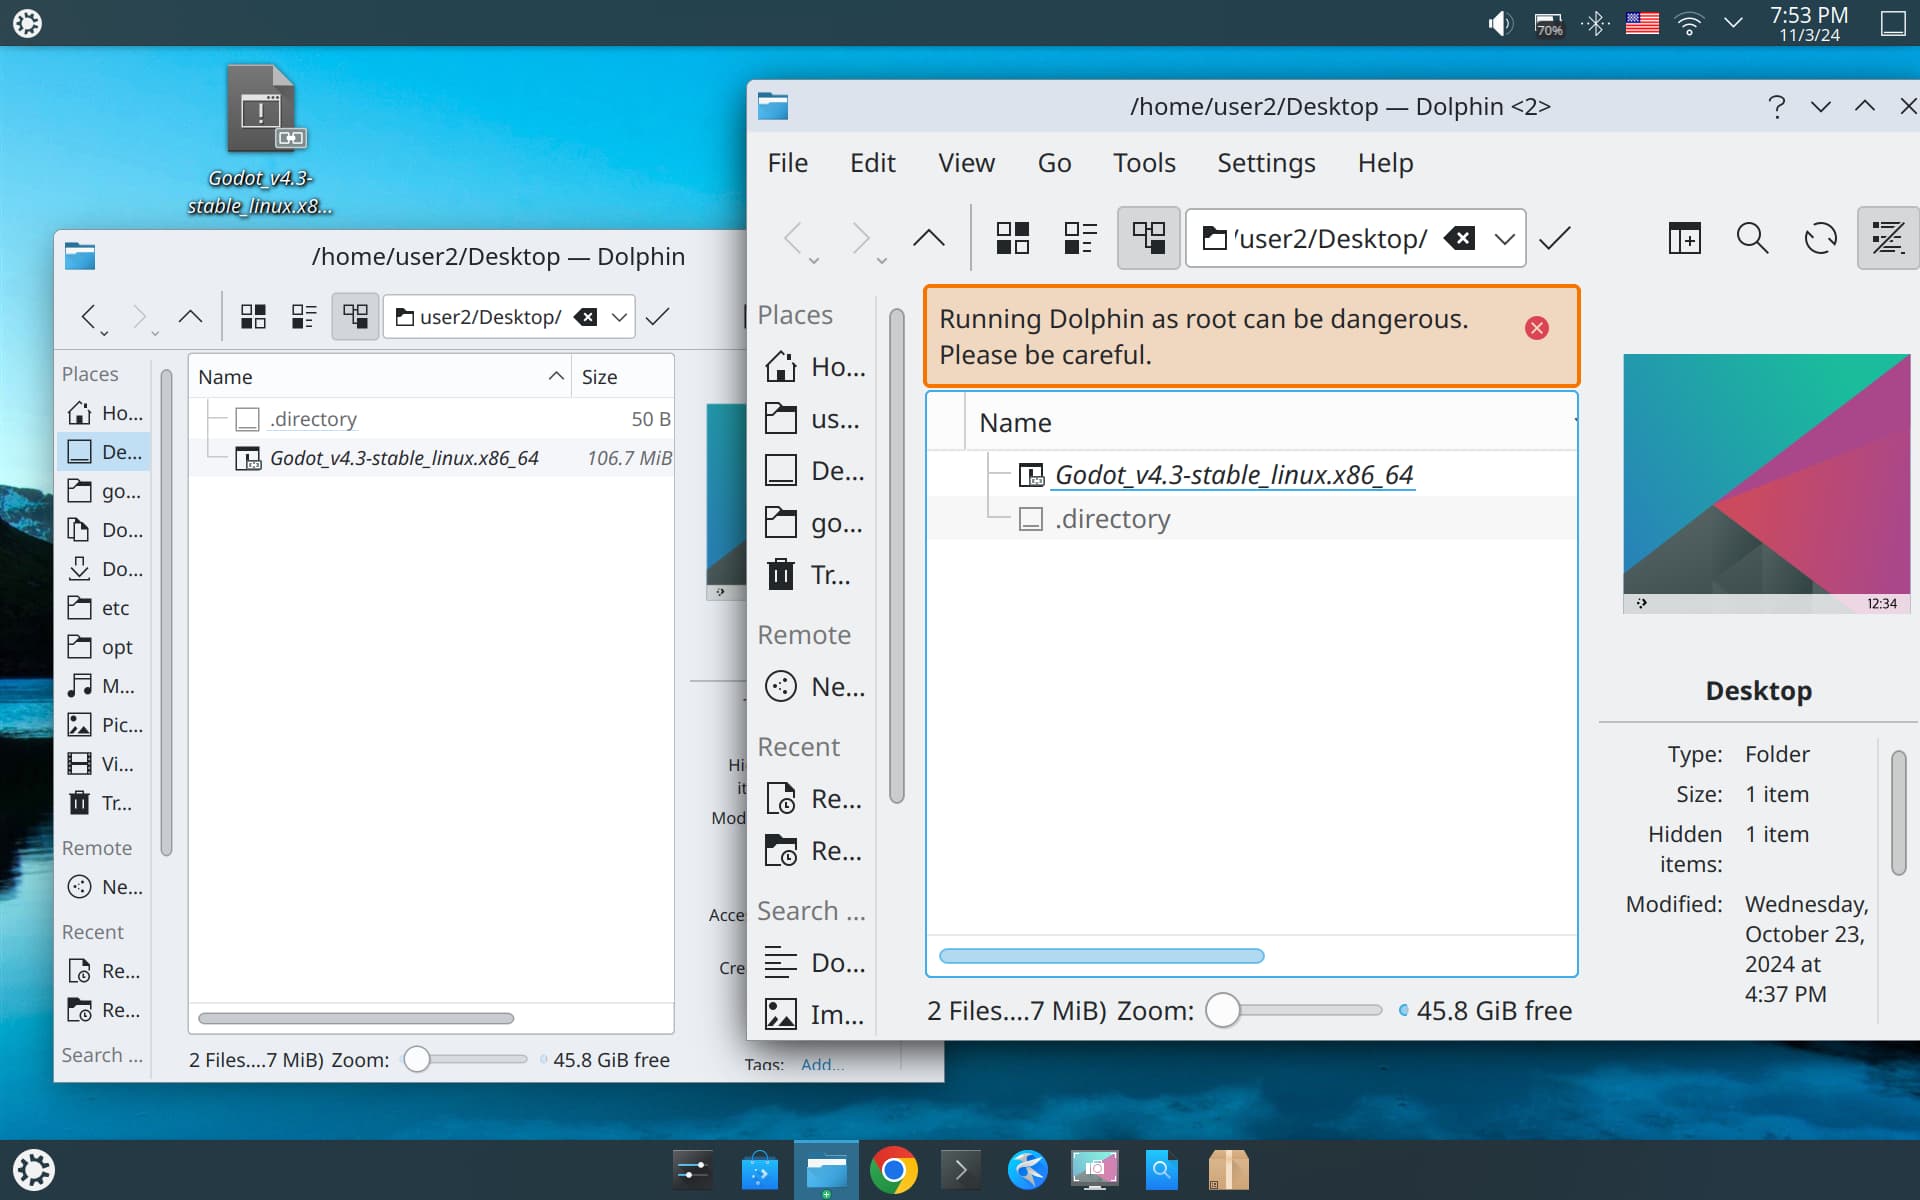Switch first Dolphin window to Icons view
Screen dimensions: 1920x1200
pos(253,317)
